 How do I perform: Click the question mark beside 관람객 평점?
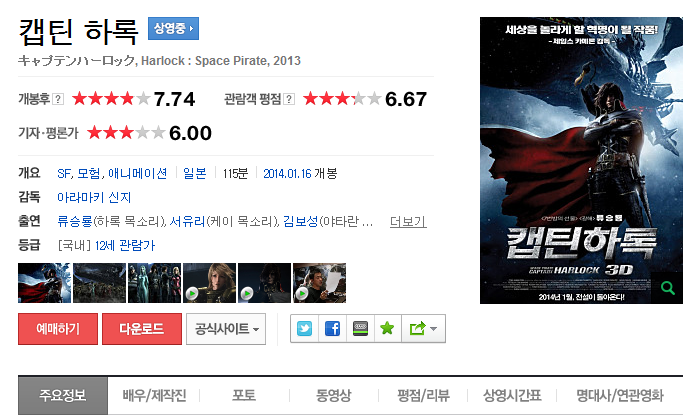pos(289,99)
